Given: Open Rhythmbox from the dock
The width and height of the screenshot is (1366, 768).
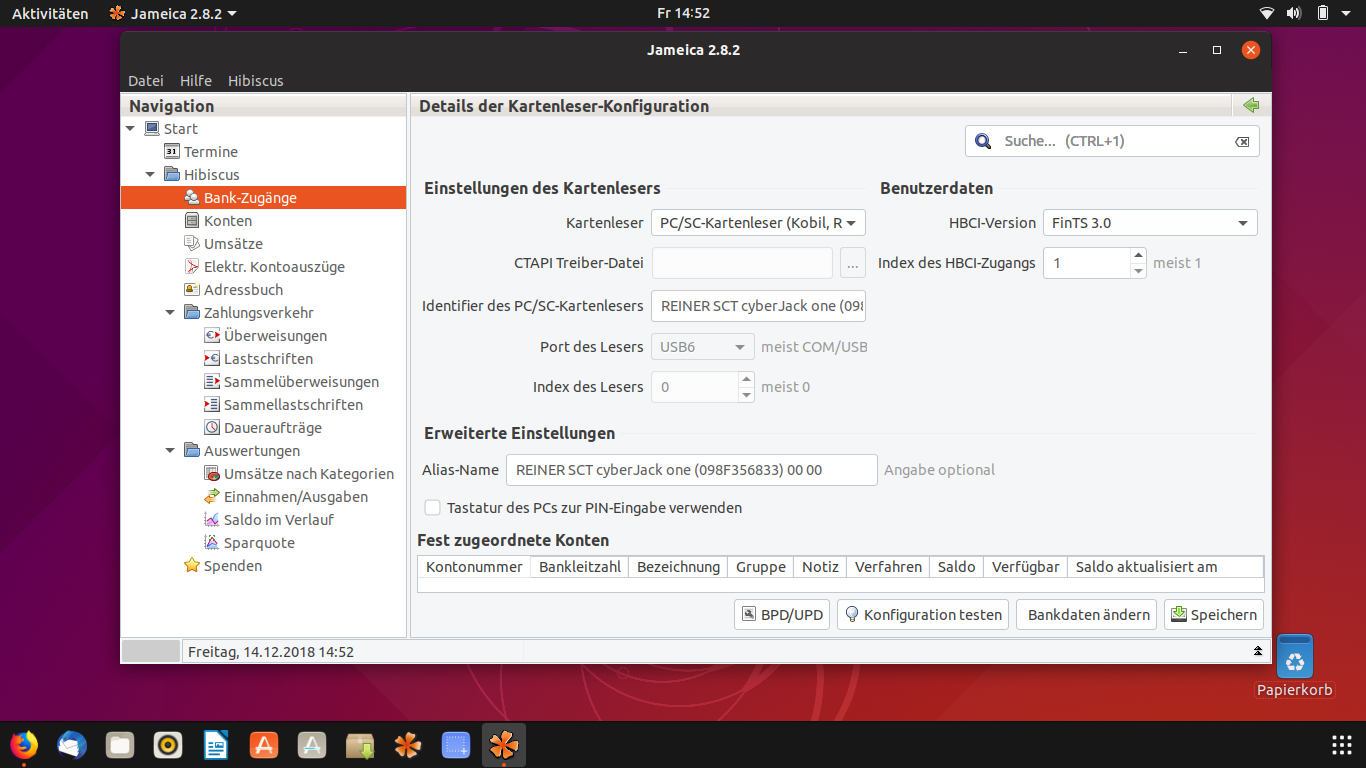Looking at the screenshot, I should pos(168,745).
